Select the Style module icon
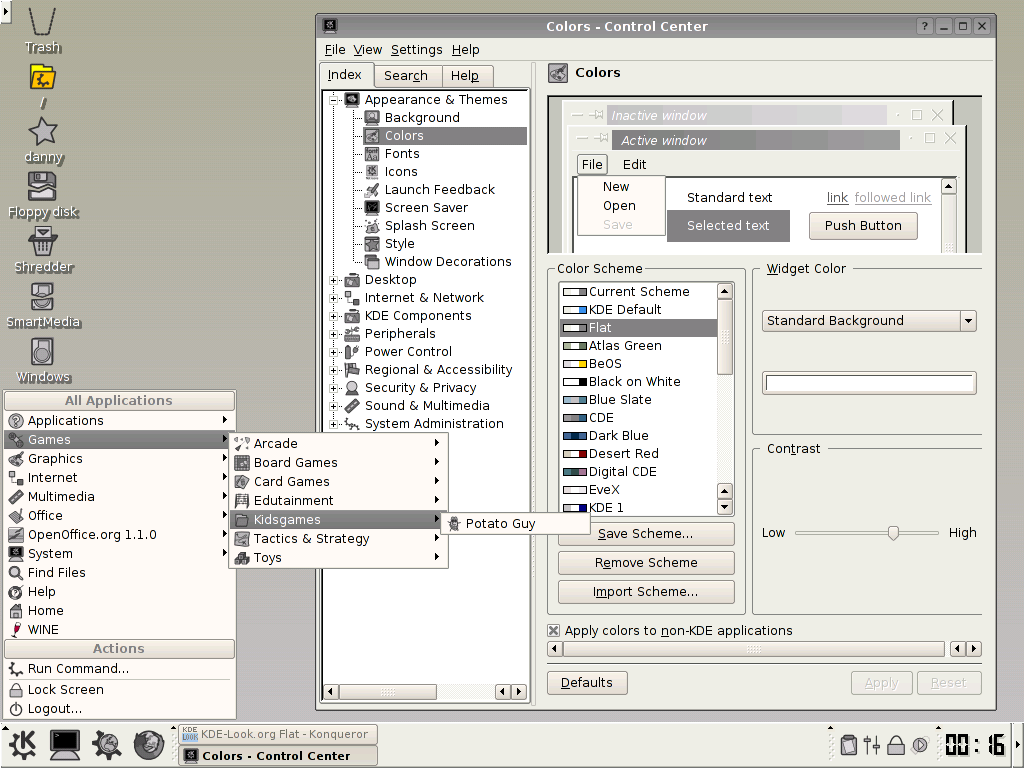 pyautogui.click(x=372, y=244)
